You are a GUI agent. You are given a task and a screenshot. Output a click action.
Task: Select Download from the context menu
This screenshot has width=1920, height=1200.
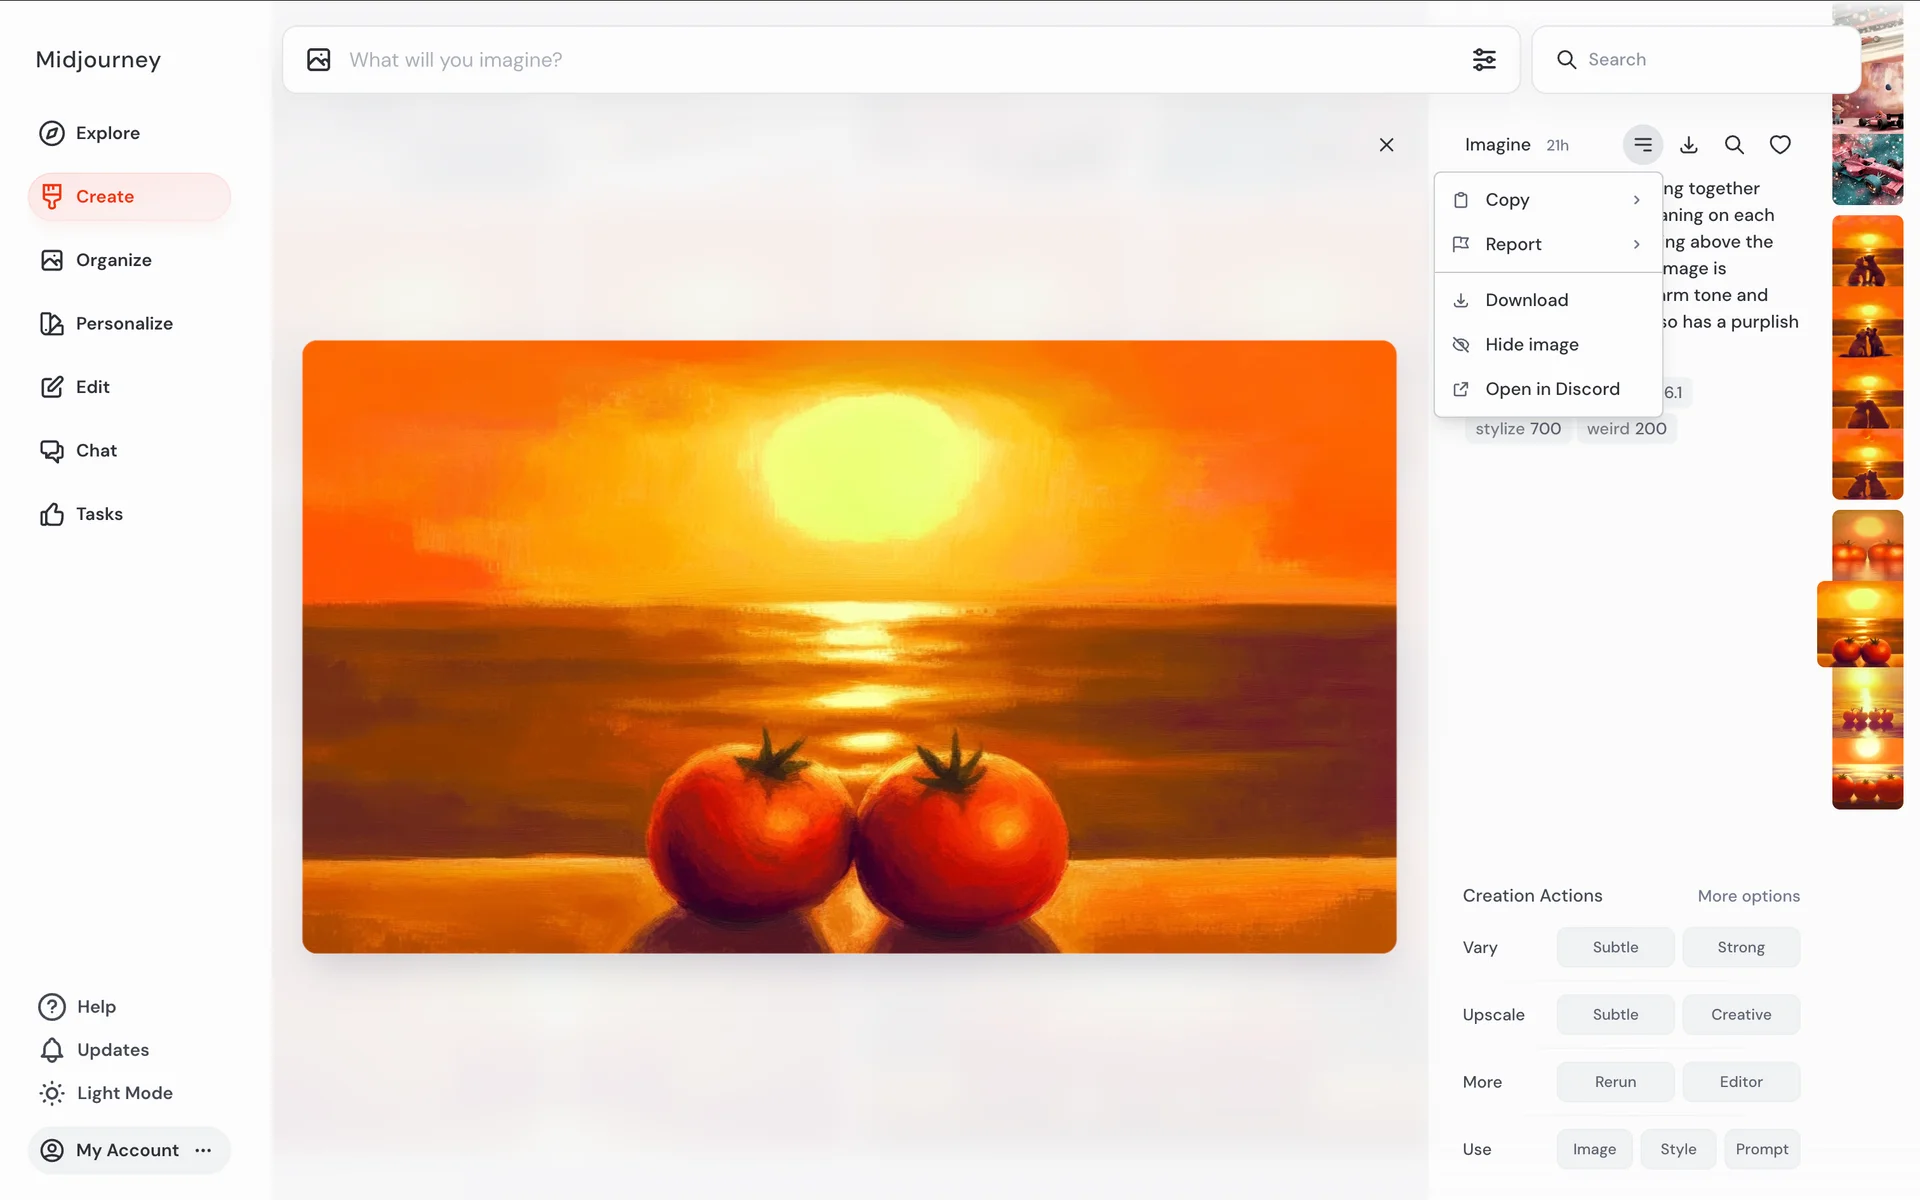point(1526,300)
